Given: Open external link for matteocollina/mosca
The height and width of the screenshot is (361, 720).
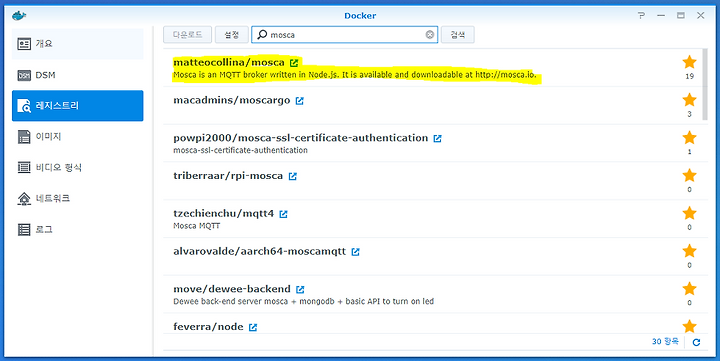Looking at the screenshot, I should 294,63.
